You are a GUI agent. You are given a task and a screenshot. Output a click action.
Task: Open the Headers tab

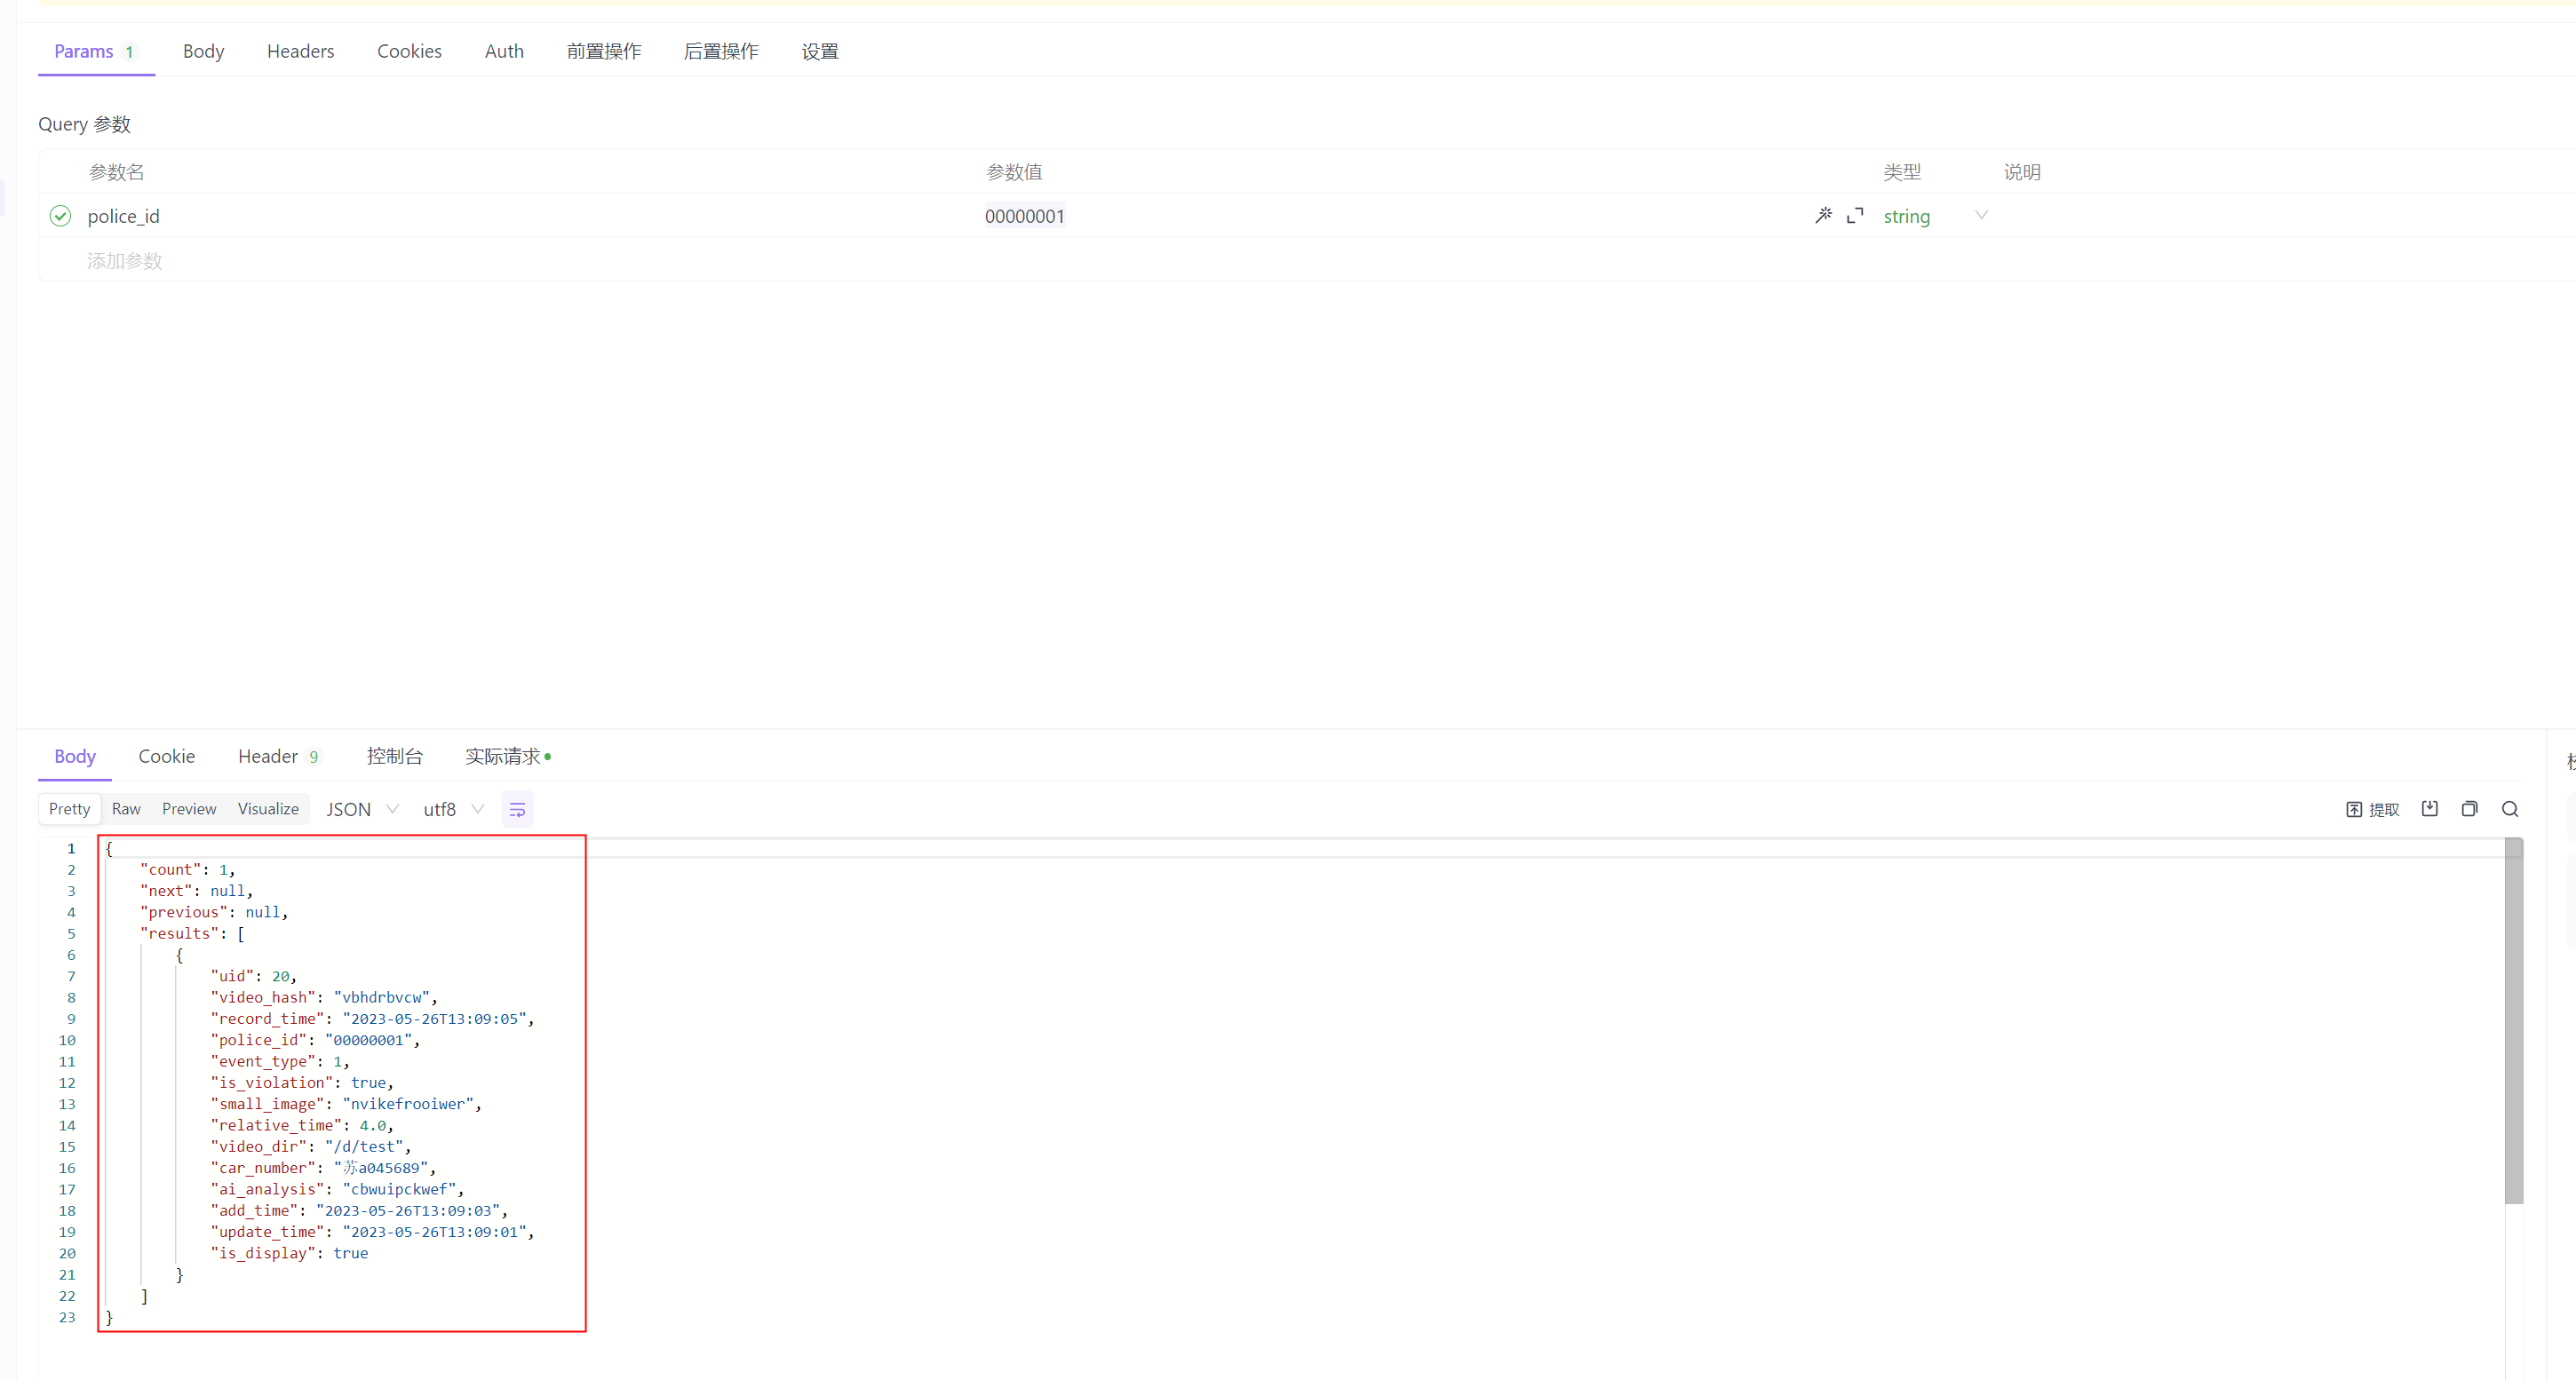pyautogui.click(x=300, y=51)
